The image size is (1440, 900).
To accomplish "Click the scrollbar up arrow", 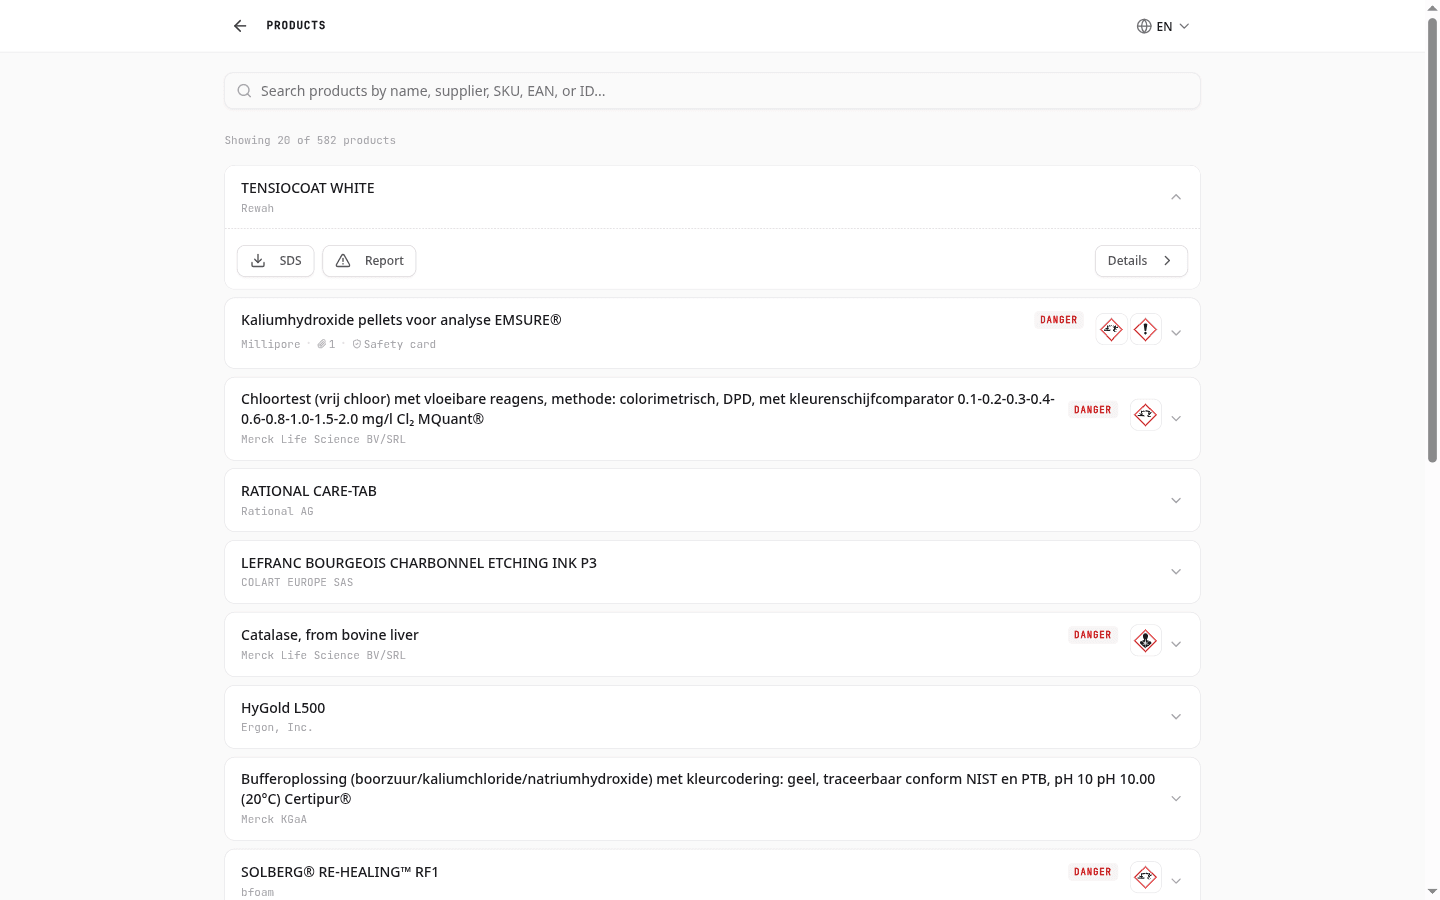I will (1432, 7).
